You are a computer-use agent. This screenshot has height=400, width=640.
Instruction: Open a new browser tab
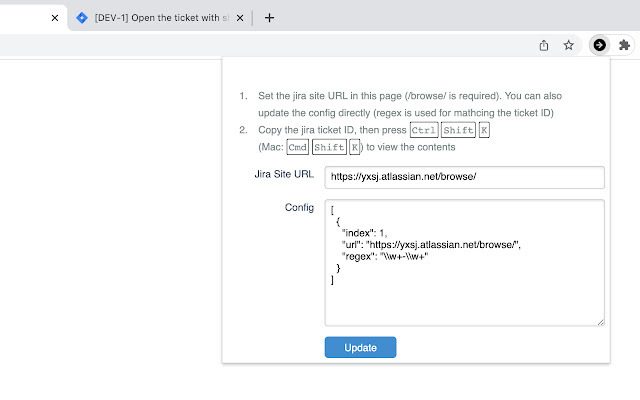pos(269,18)
